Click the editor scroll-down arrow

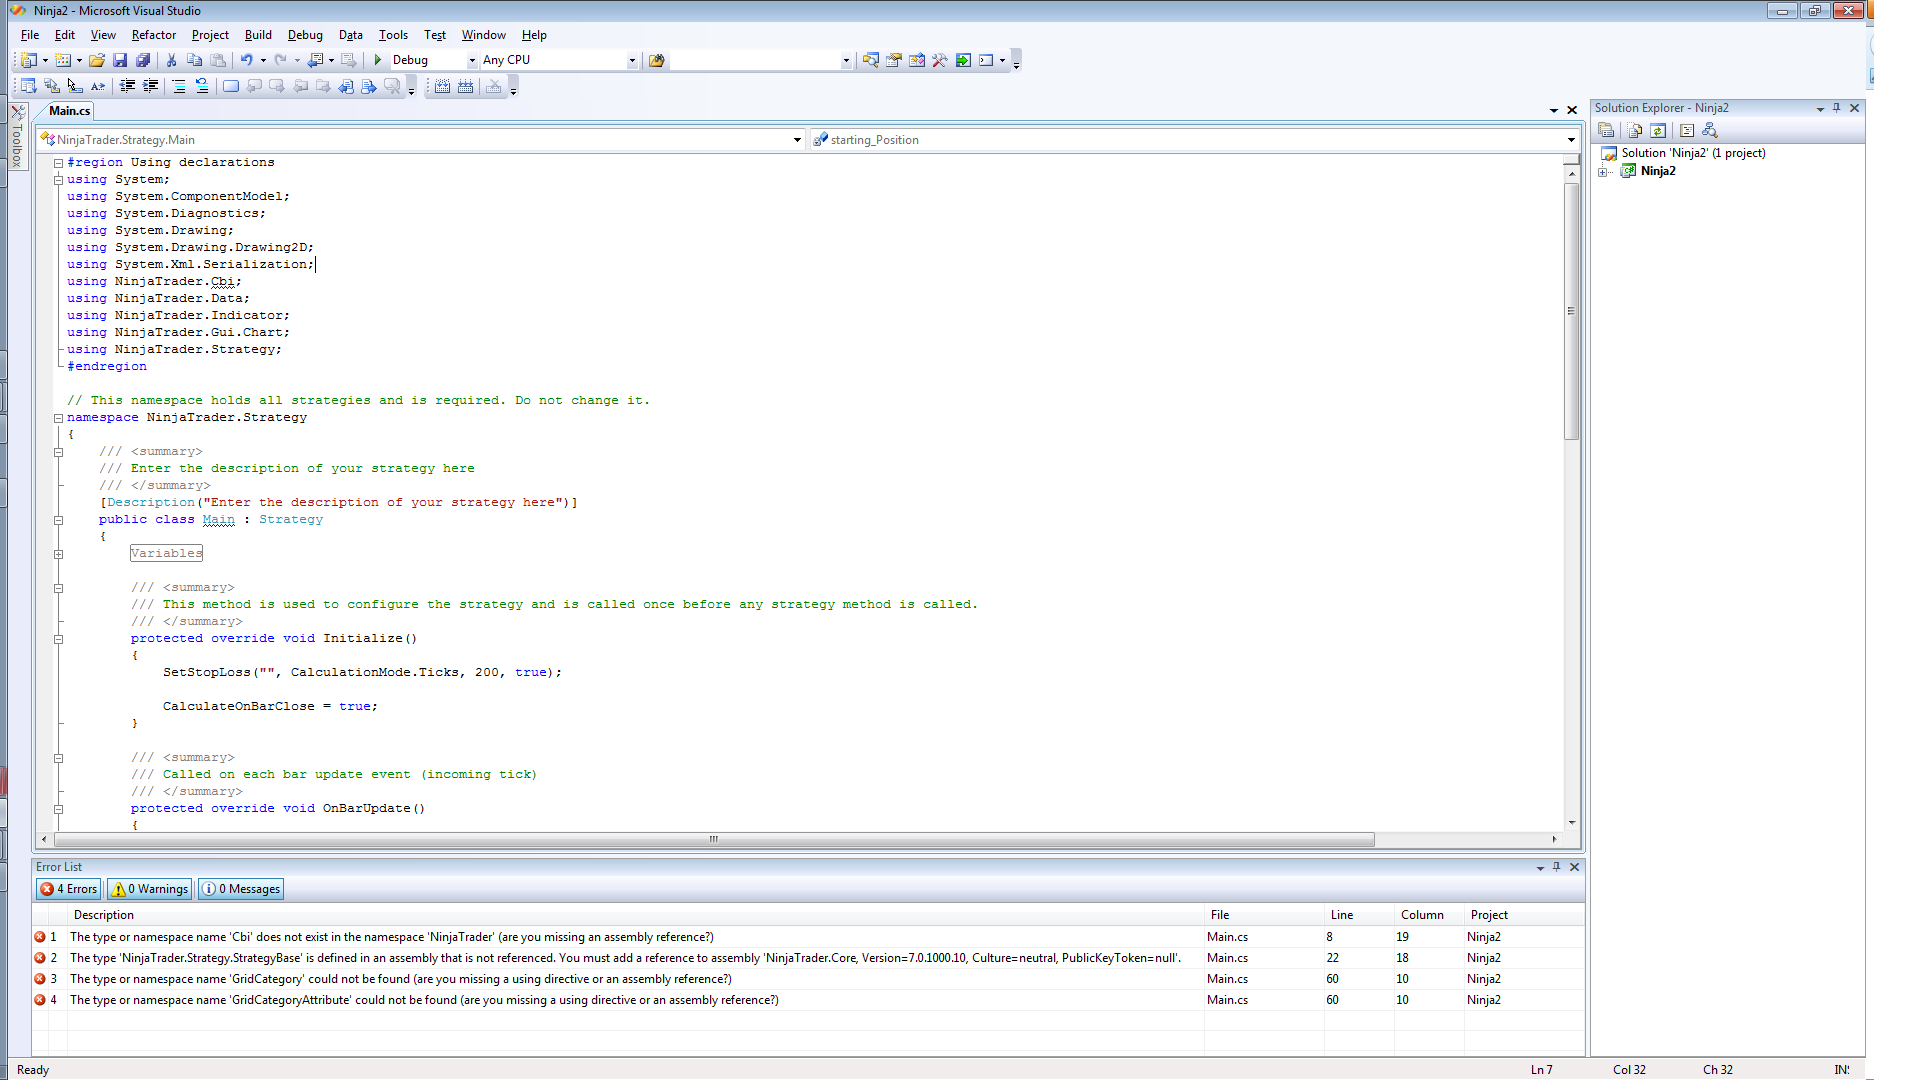click(1572, 823)
